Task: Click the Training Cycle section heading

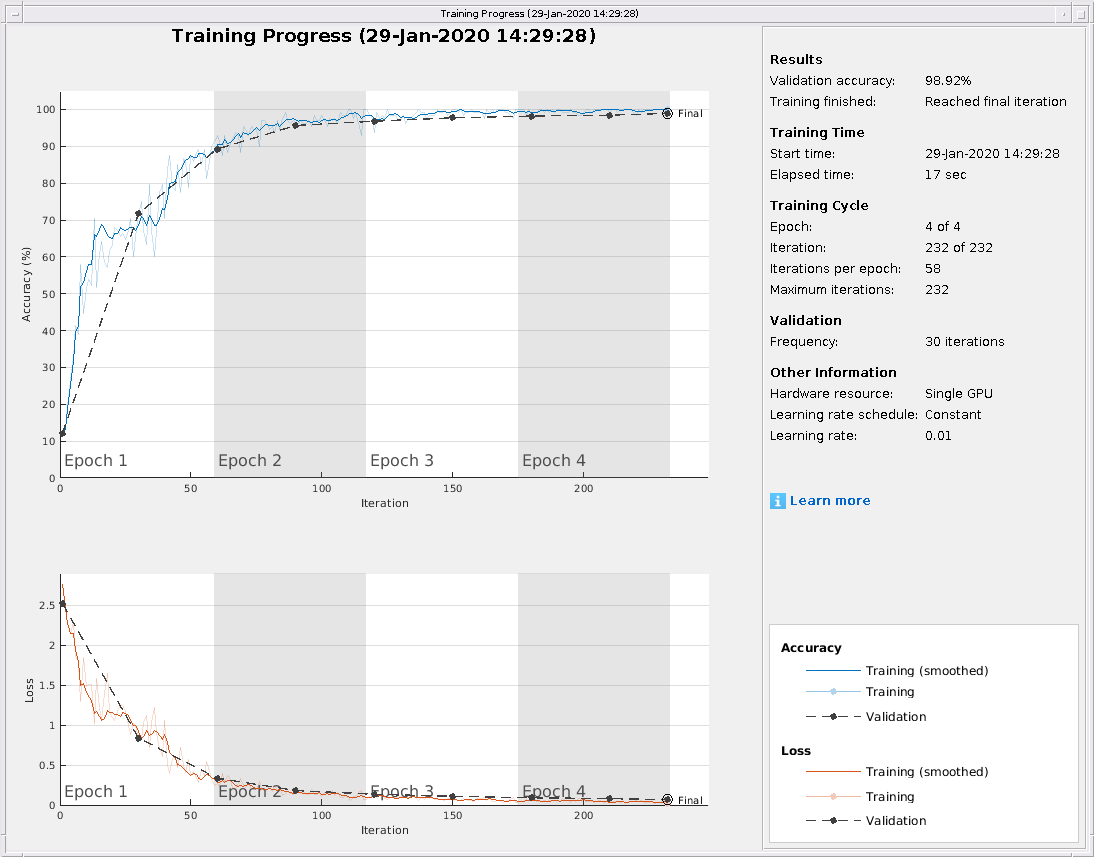Action: click(x=819, y=205)
